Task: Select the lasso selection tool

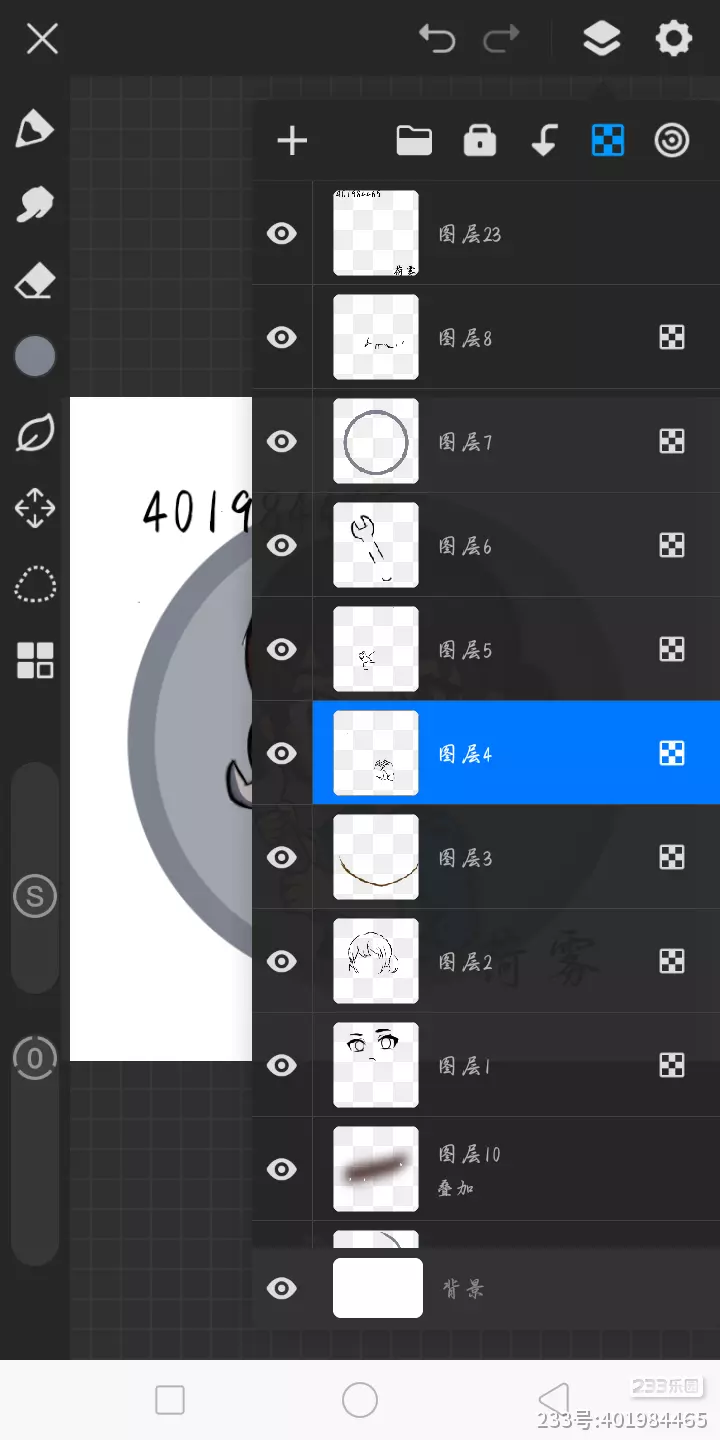Action: tap(35, 585)
